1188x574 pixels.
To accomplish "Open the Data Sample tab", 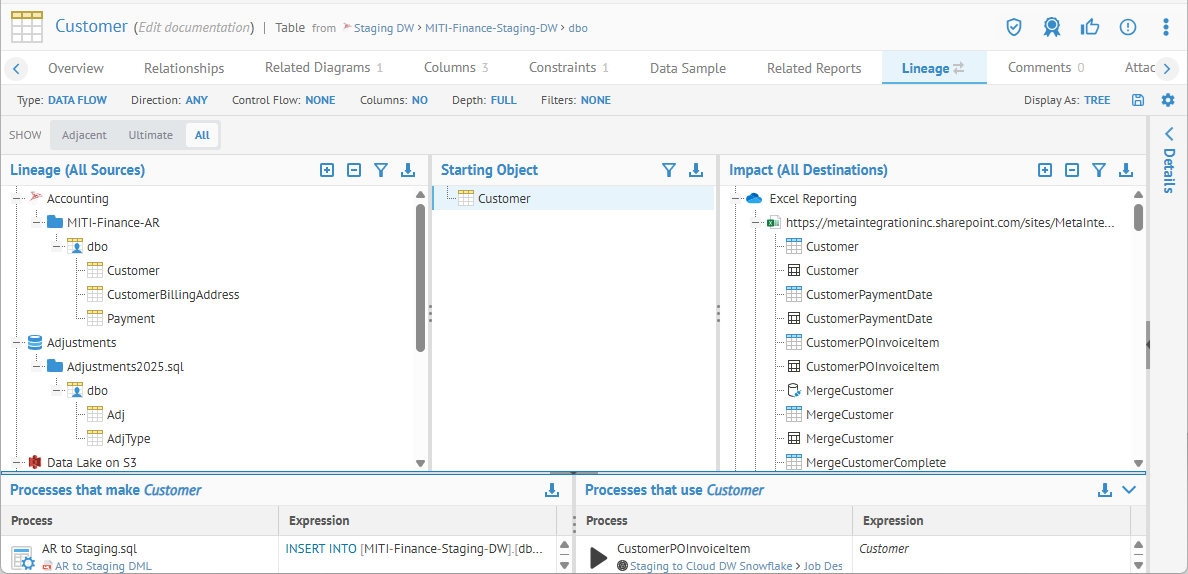I will [687, 68].
